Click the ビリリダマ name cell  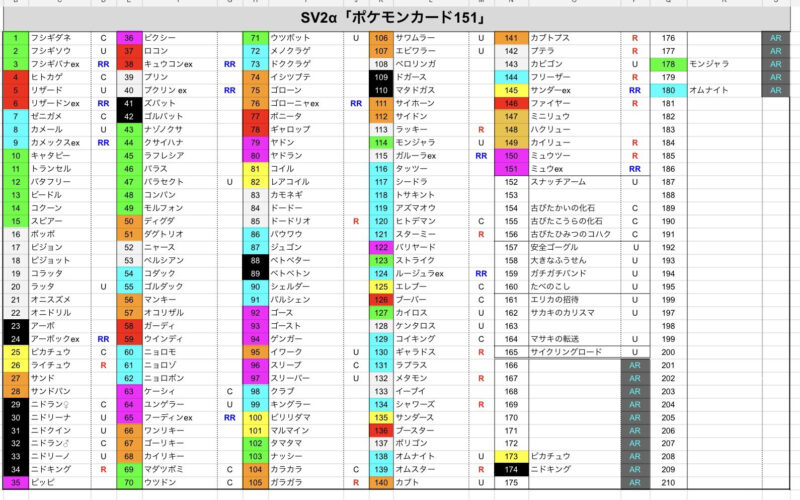306,417
